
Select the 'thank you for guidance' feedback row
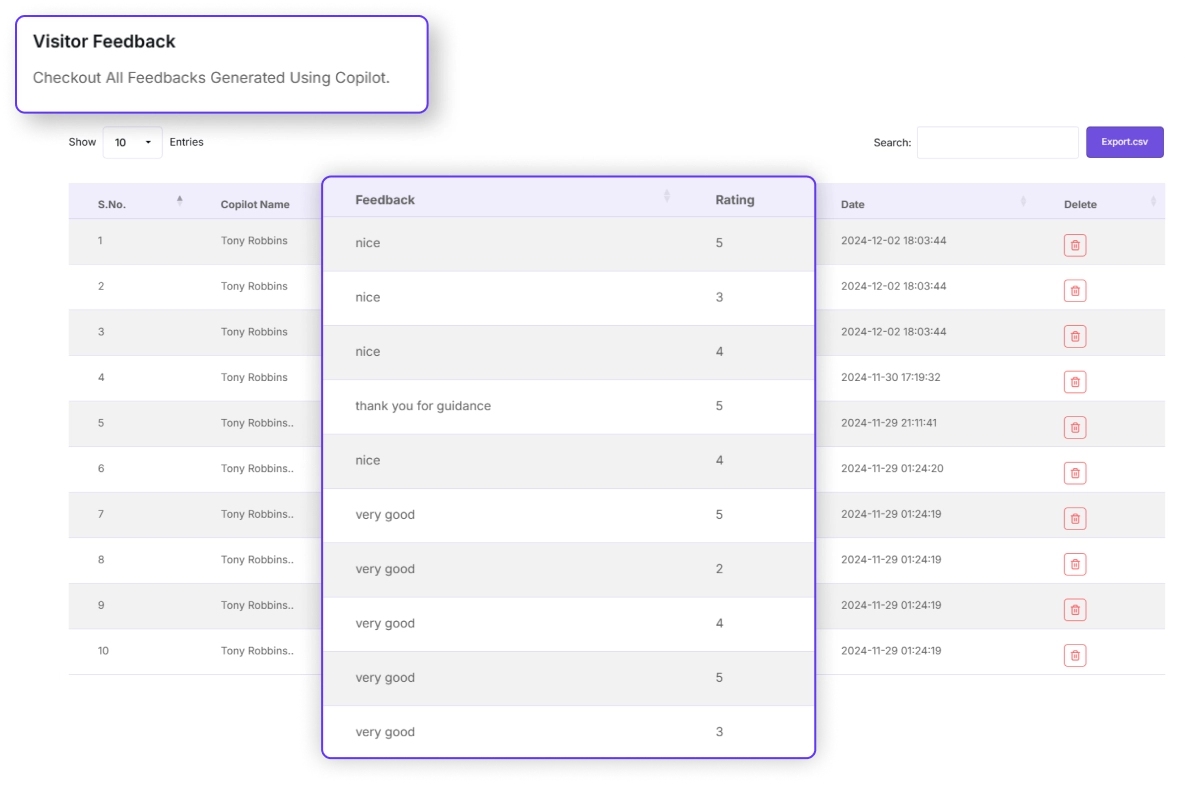click(423, 406)
